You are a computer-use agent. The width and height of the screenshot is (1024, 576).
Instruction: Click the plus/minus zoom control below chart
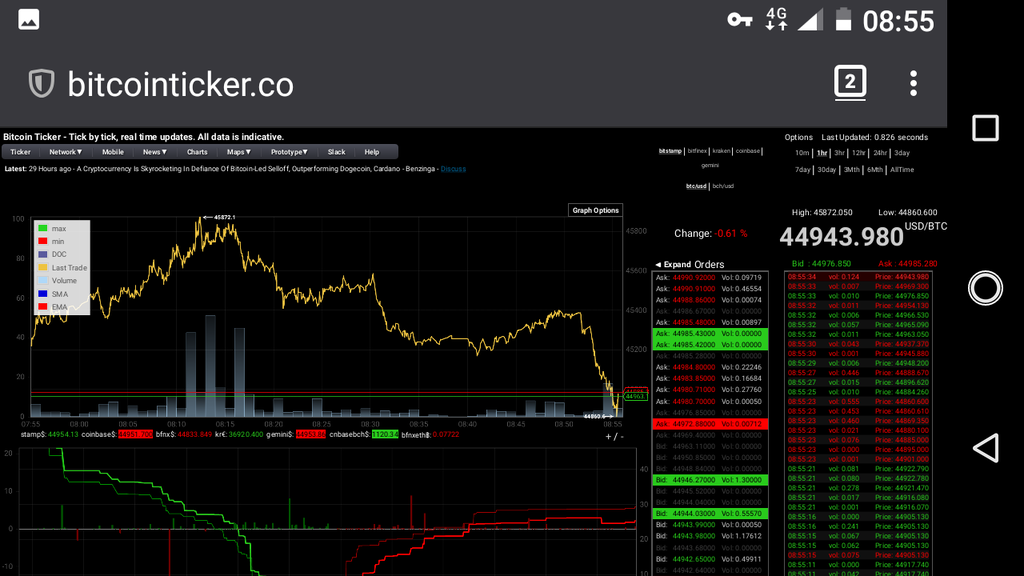click(614, 436)
